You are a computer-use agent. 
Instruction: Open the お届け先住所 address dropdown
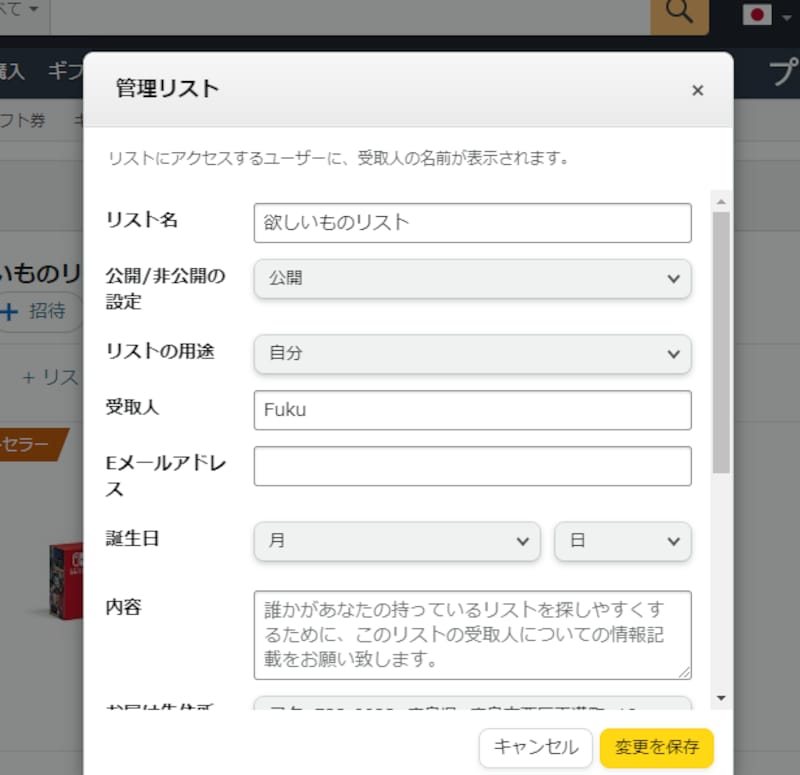click(x=472, y=704)
